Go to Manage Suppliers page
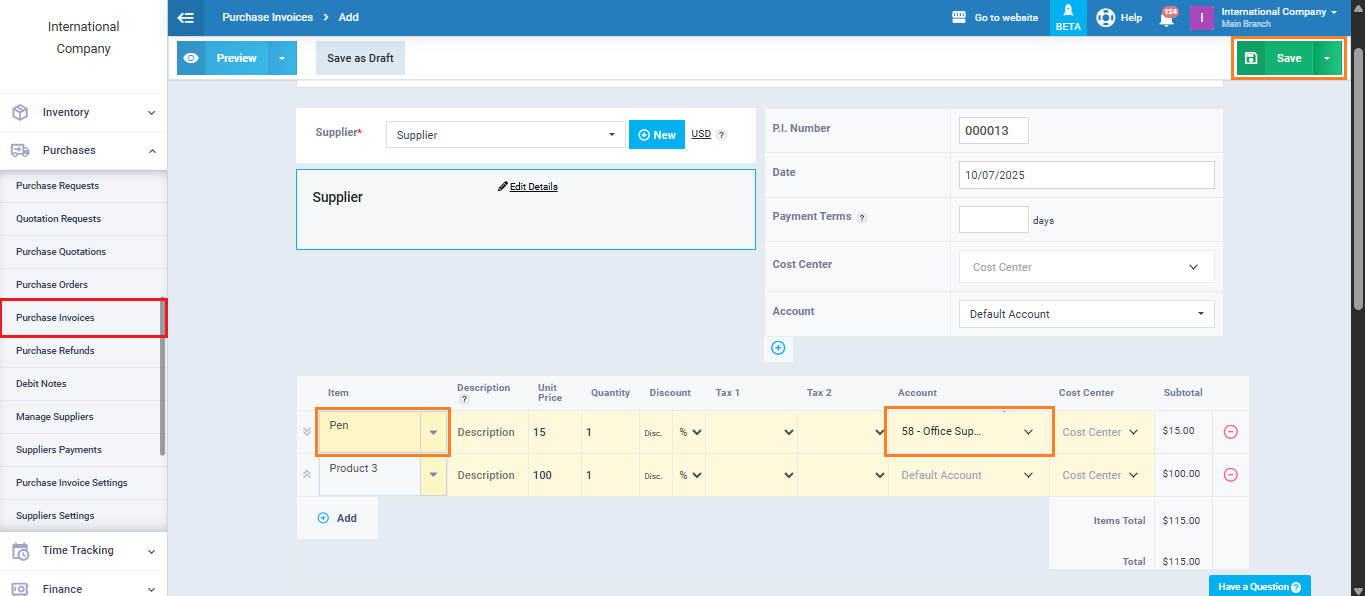This screenshot has height=596, width=1365. point(55,417)
